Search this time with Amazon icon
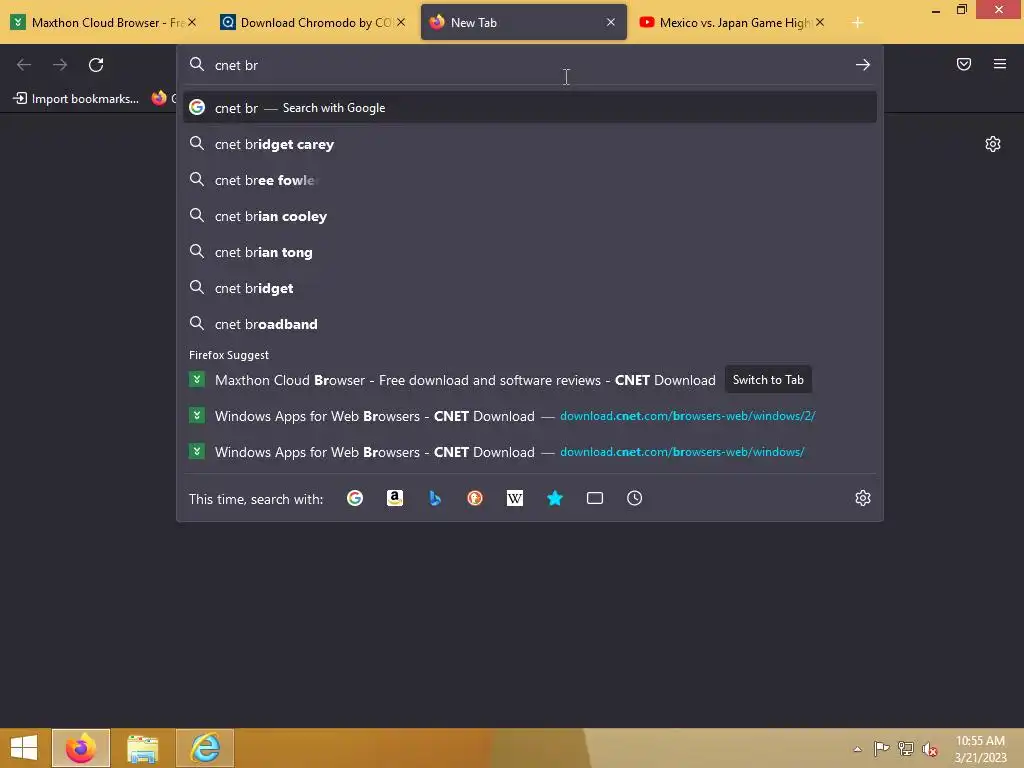 (394, 498)
